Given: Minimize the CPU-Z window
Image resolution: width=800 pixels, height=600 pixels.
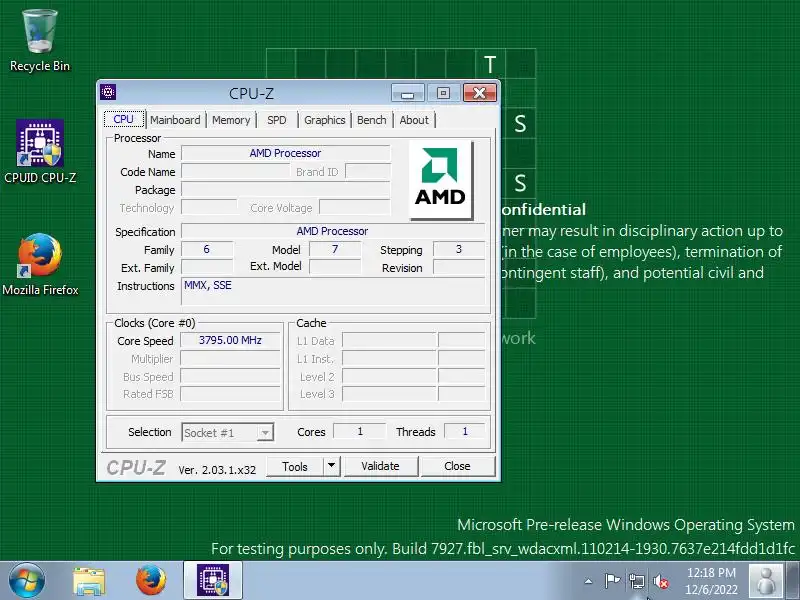Looking at the screenshot, I should (407, 93).
